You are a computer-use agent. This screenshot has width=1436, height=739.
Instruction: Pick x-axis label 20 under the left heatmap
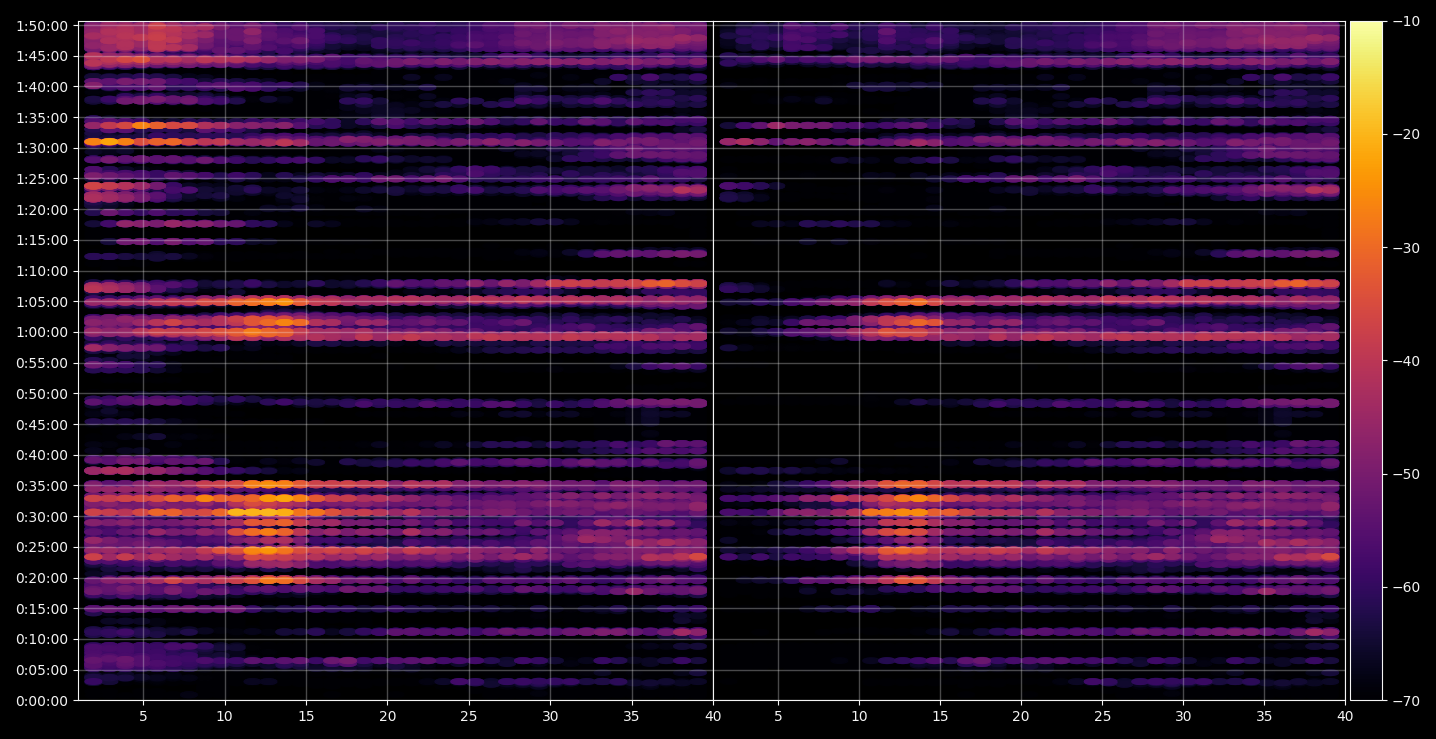pyautogui.click(x=387, y=716)
